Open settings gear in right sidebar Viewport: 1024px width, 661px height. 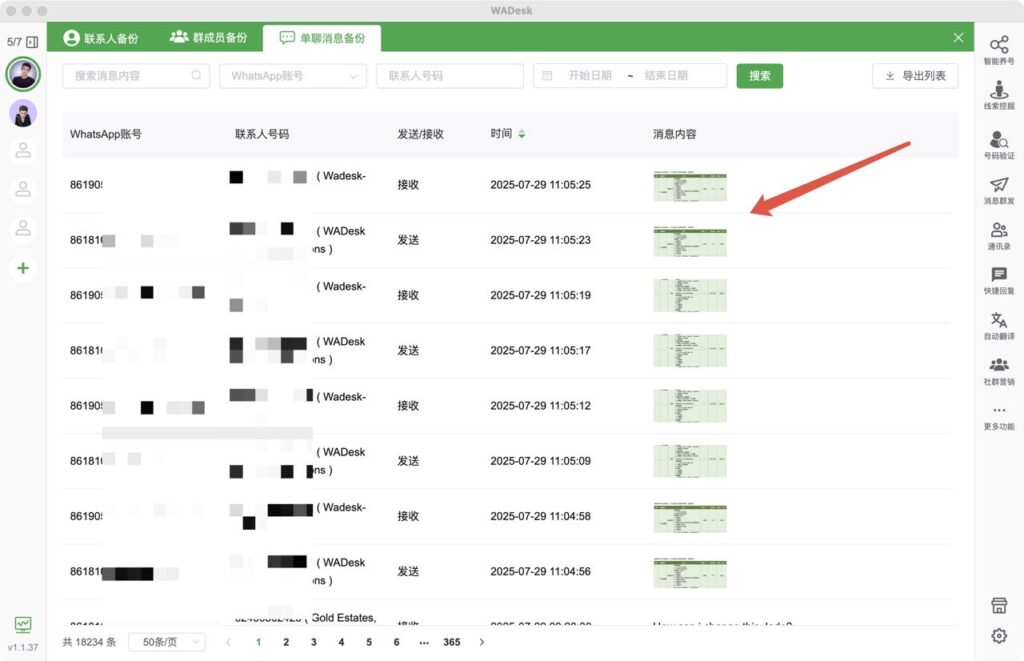coord(999,636)
